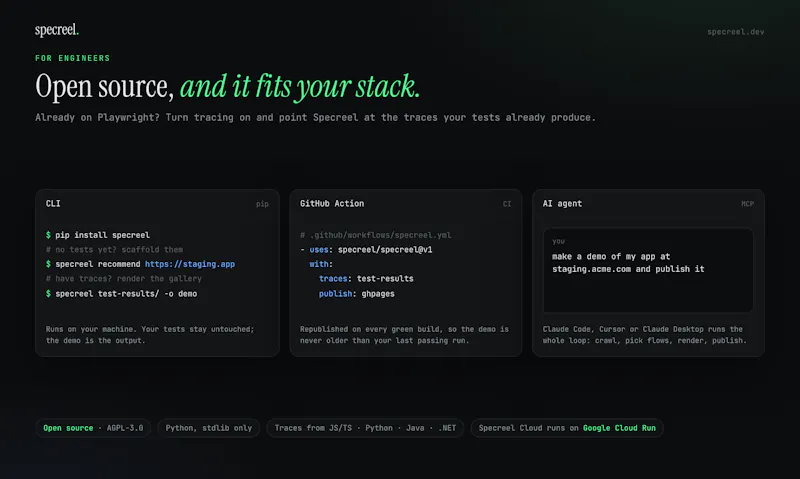Open the https://staging.app link

click(x=190, y=264)
